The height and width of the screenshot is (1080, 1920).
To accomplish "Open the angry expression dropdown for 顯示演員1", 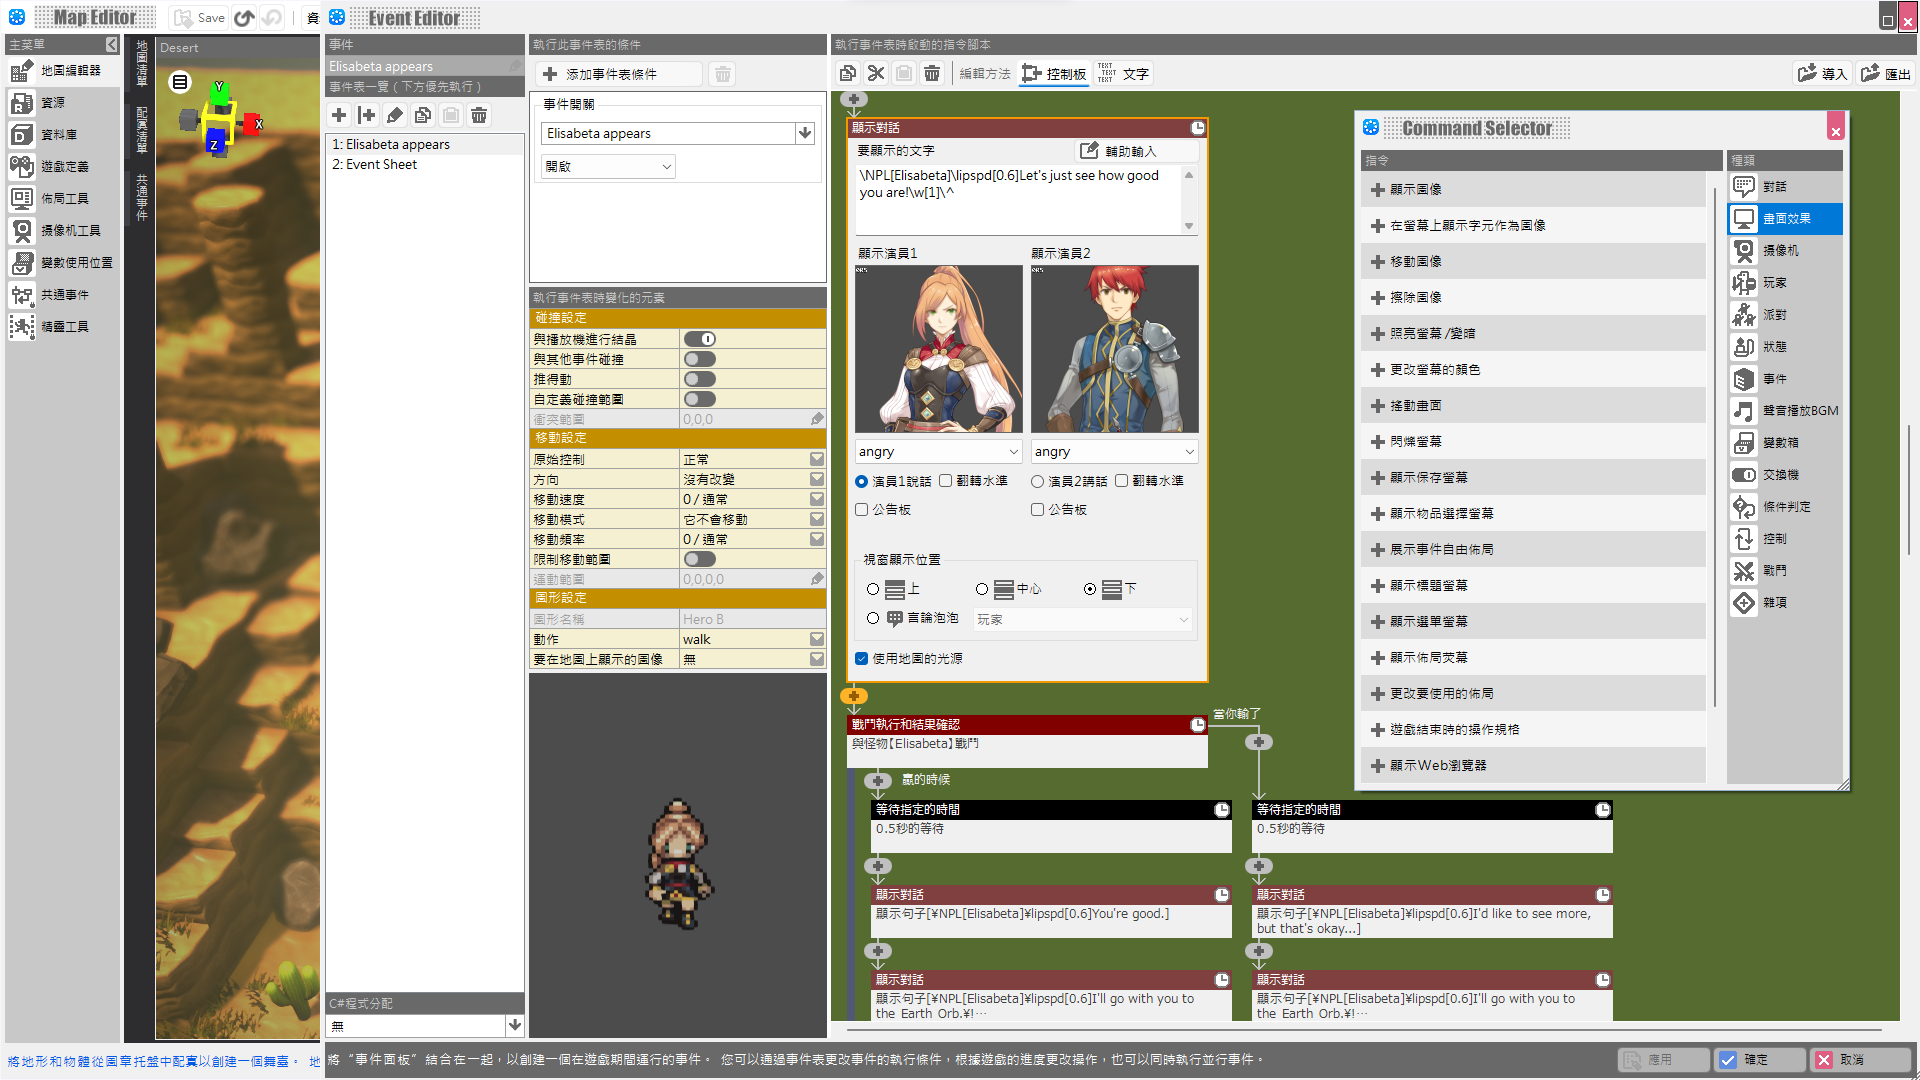I will 937,451.
